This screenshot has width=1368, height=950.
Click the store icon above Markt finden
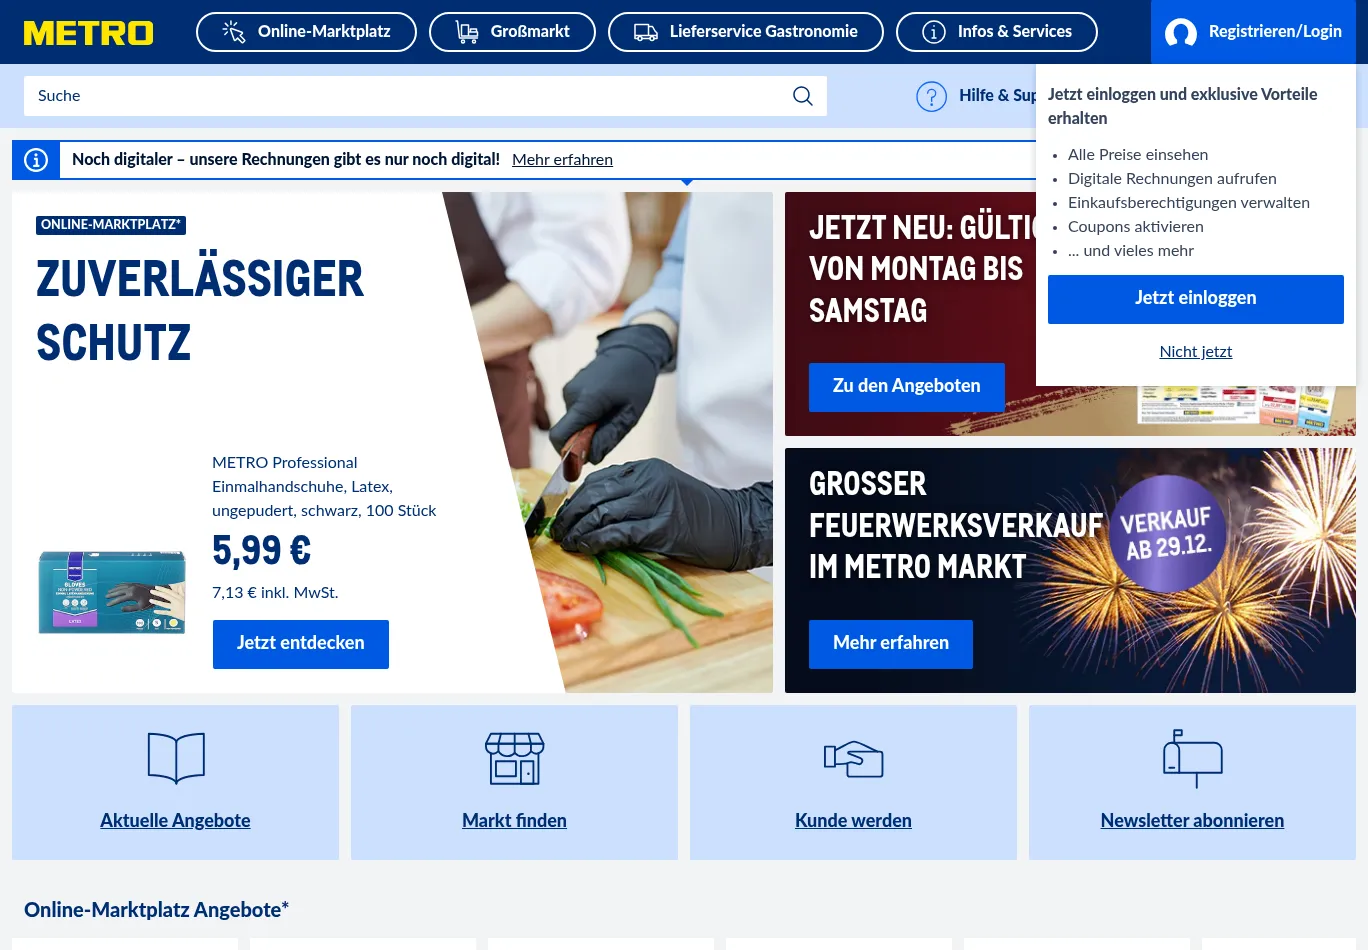pos(514,757)
